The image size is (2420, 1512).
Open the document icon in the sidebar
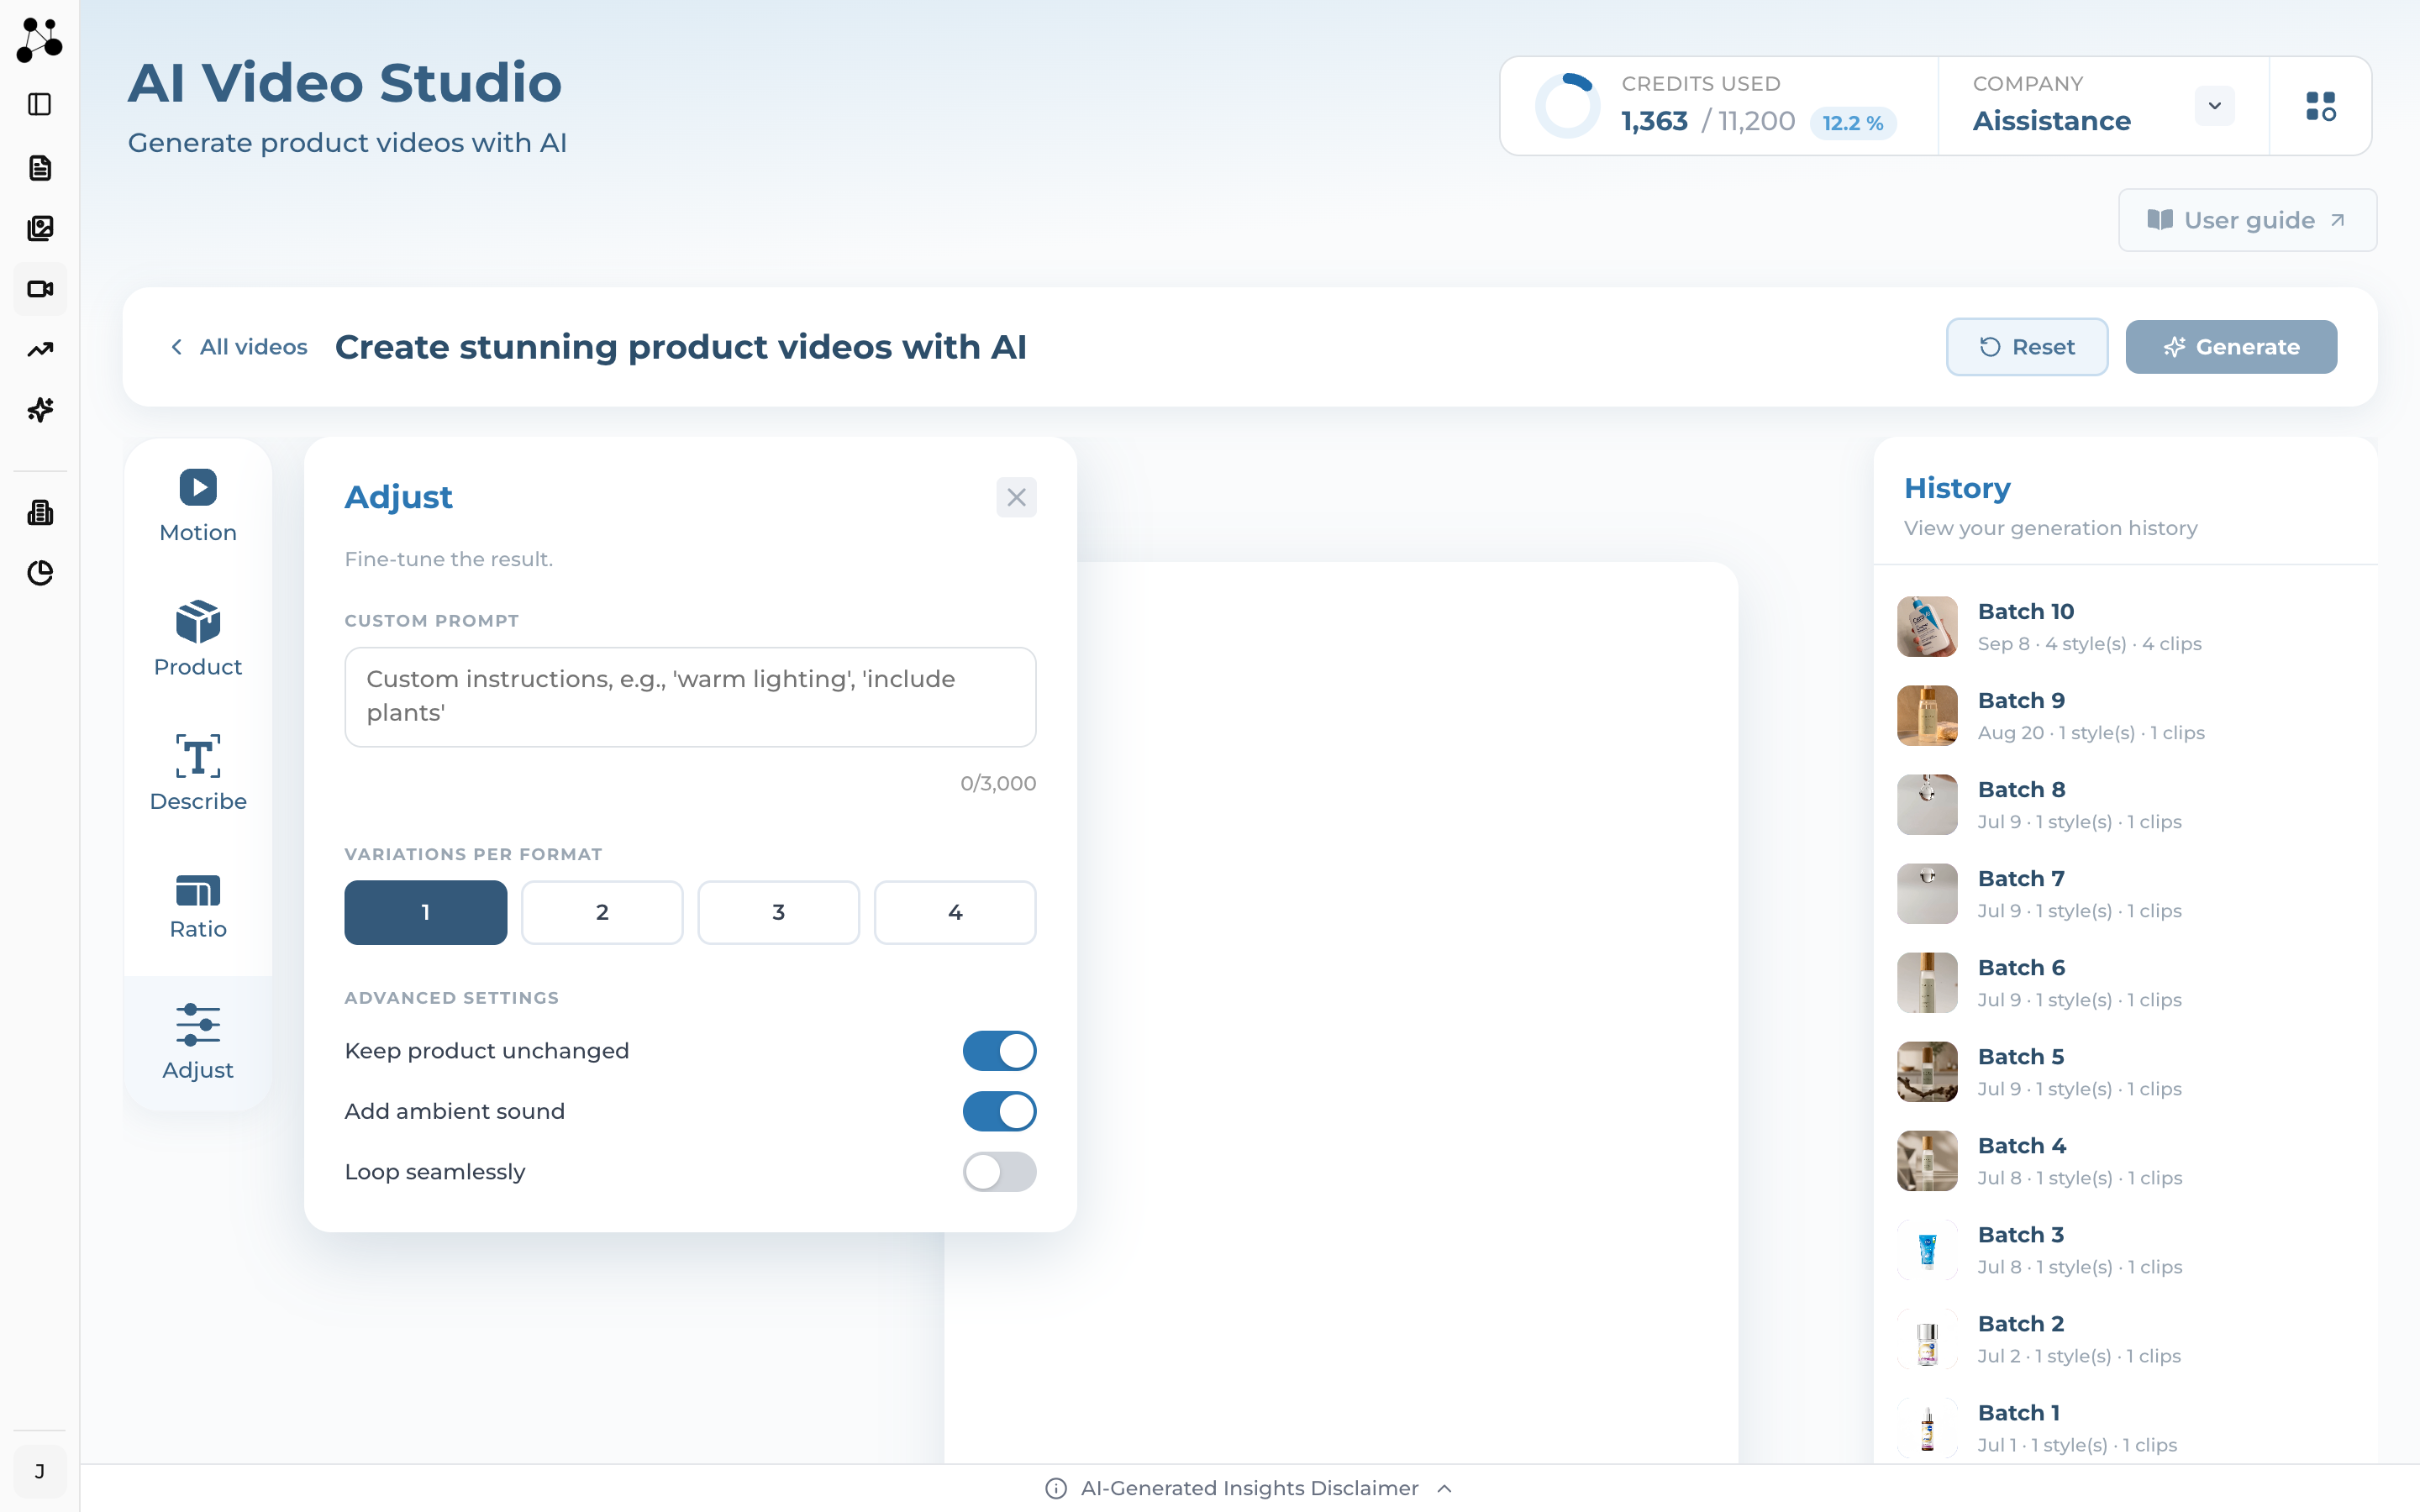pos(40,168)
